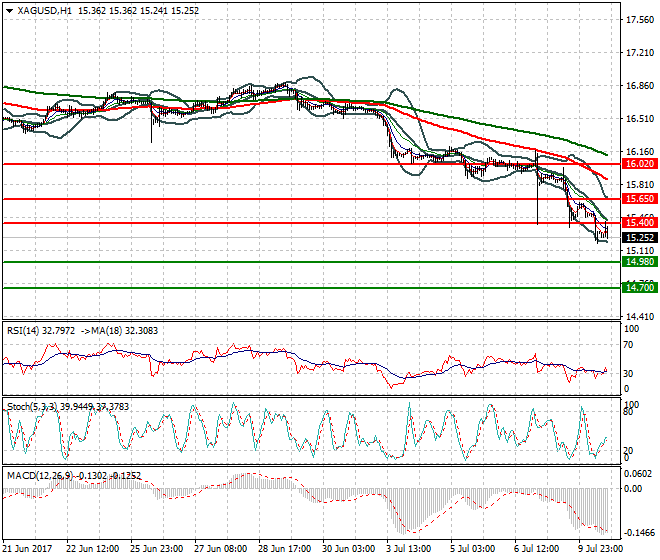Select the RSI scale value 70
This screenshot has height=560, width=660.
click(x=628, y=345)
